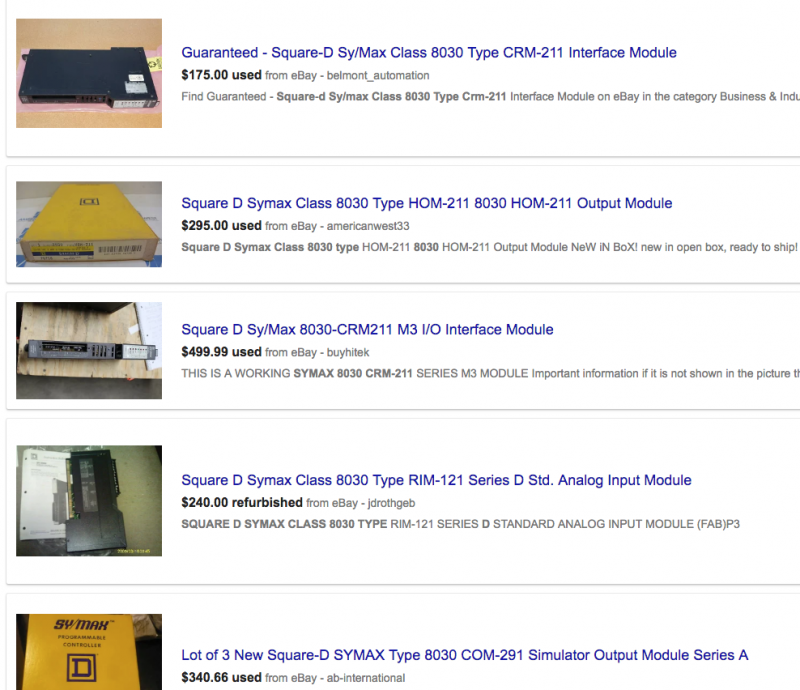Click the CRM211 module on plywood thumbnail

click(x=89, y=351)
